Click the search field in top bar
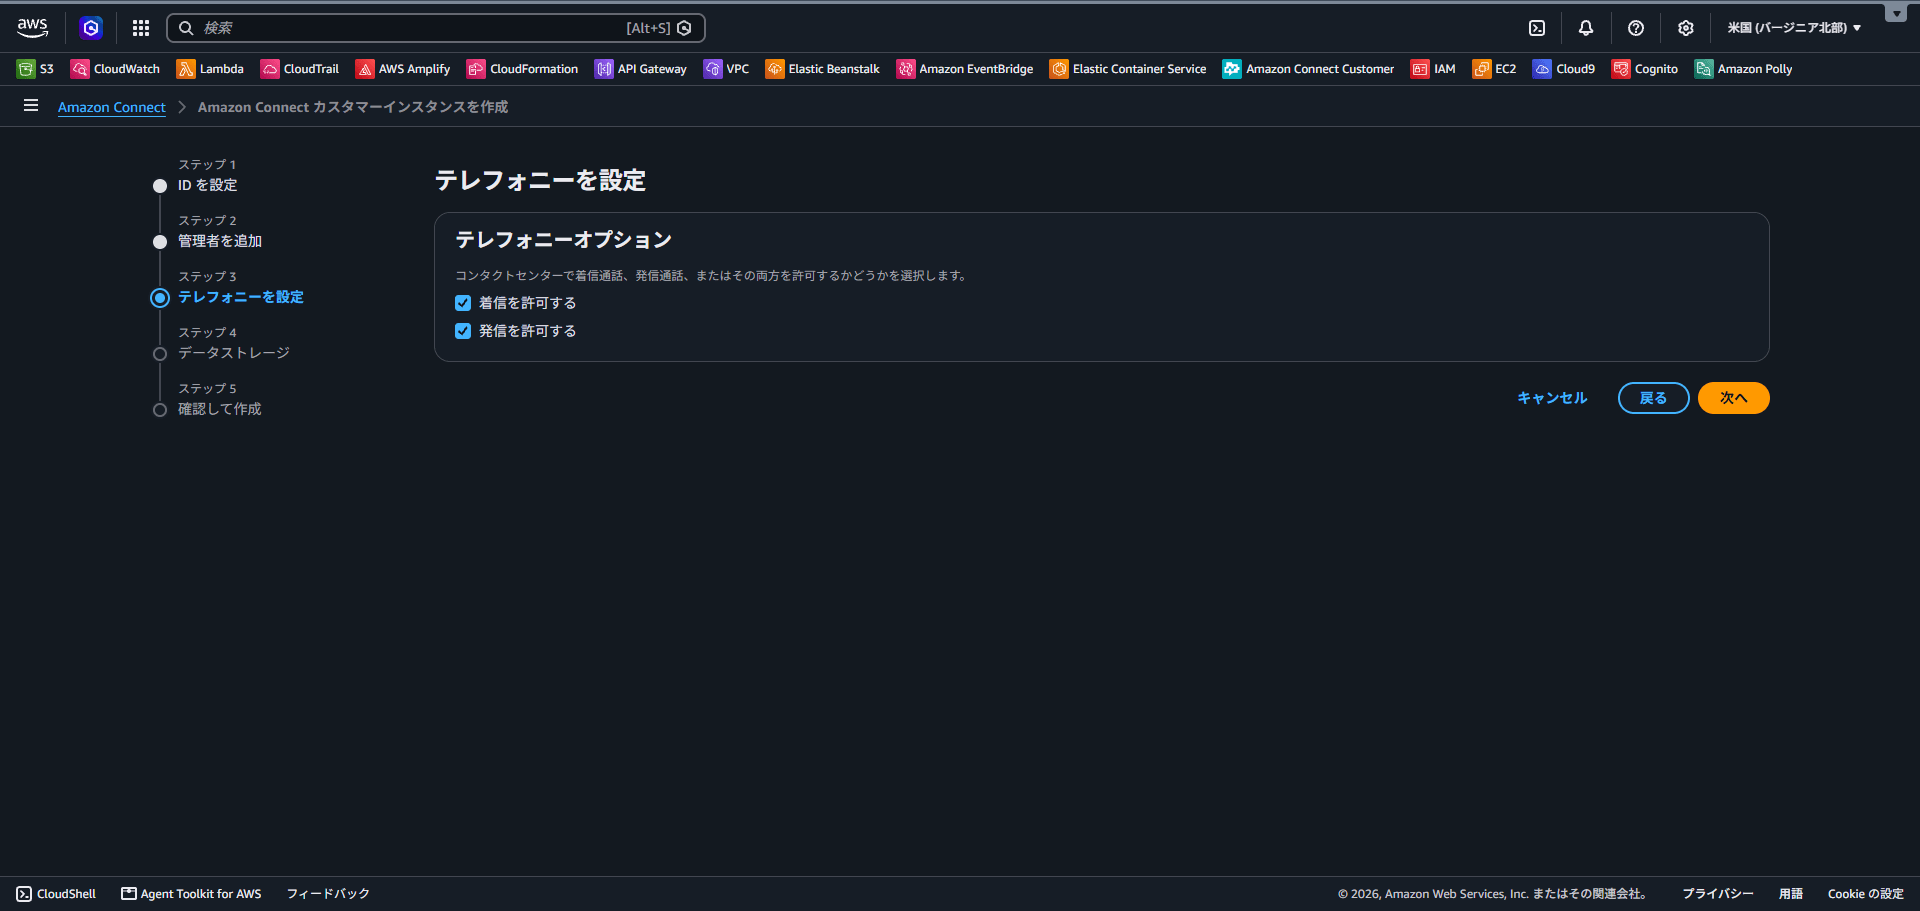 tap(436, 28)
